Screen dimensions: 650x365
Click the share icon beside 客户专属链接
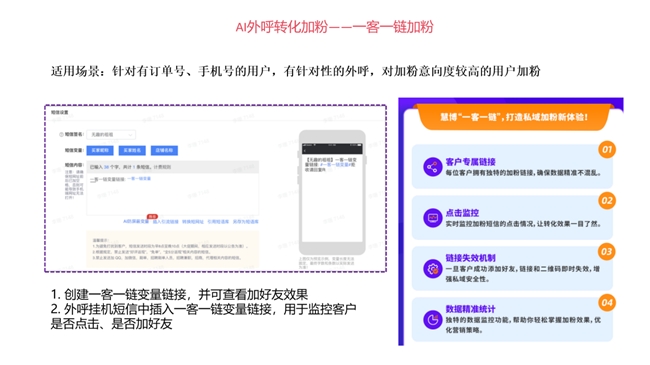click(432, 167)
